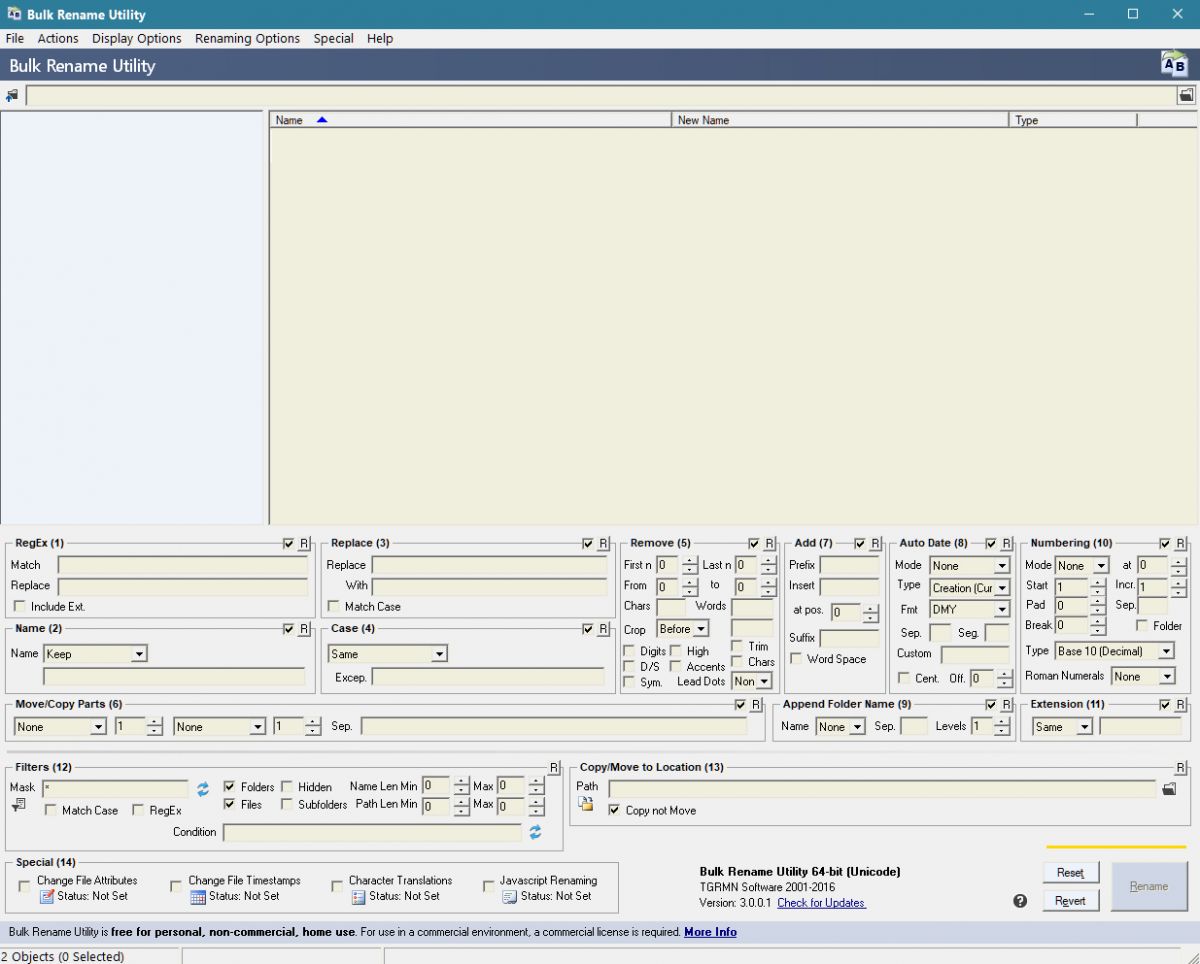Open the Javascript Renaming status icon
The height and width of the screenshot is (964, 1200).
click(x=510, y=897)
